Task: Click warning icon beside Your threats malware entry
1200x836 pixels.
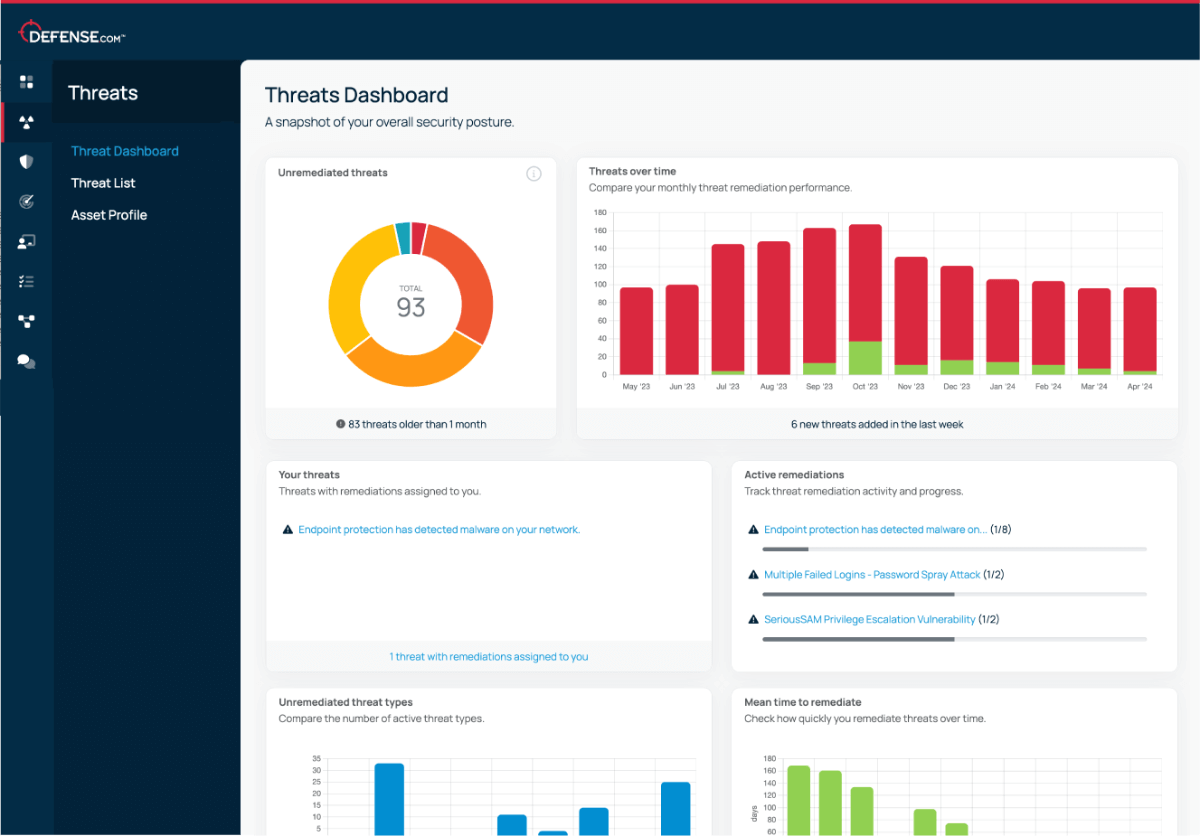Action: (288, 530)
